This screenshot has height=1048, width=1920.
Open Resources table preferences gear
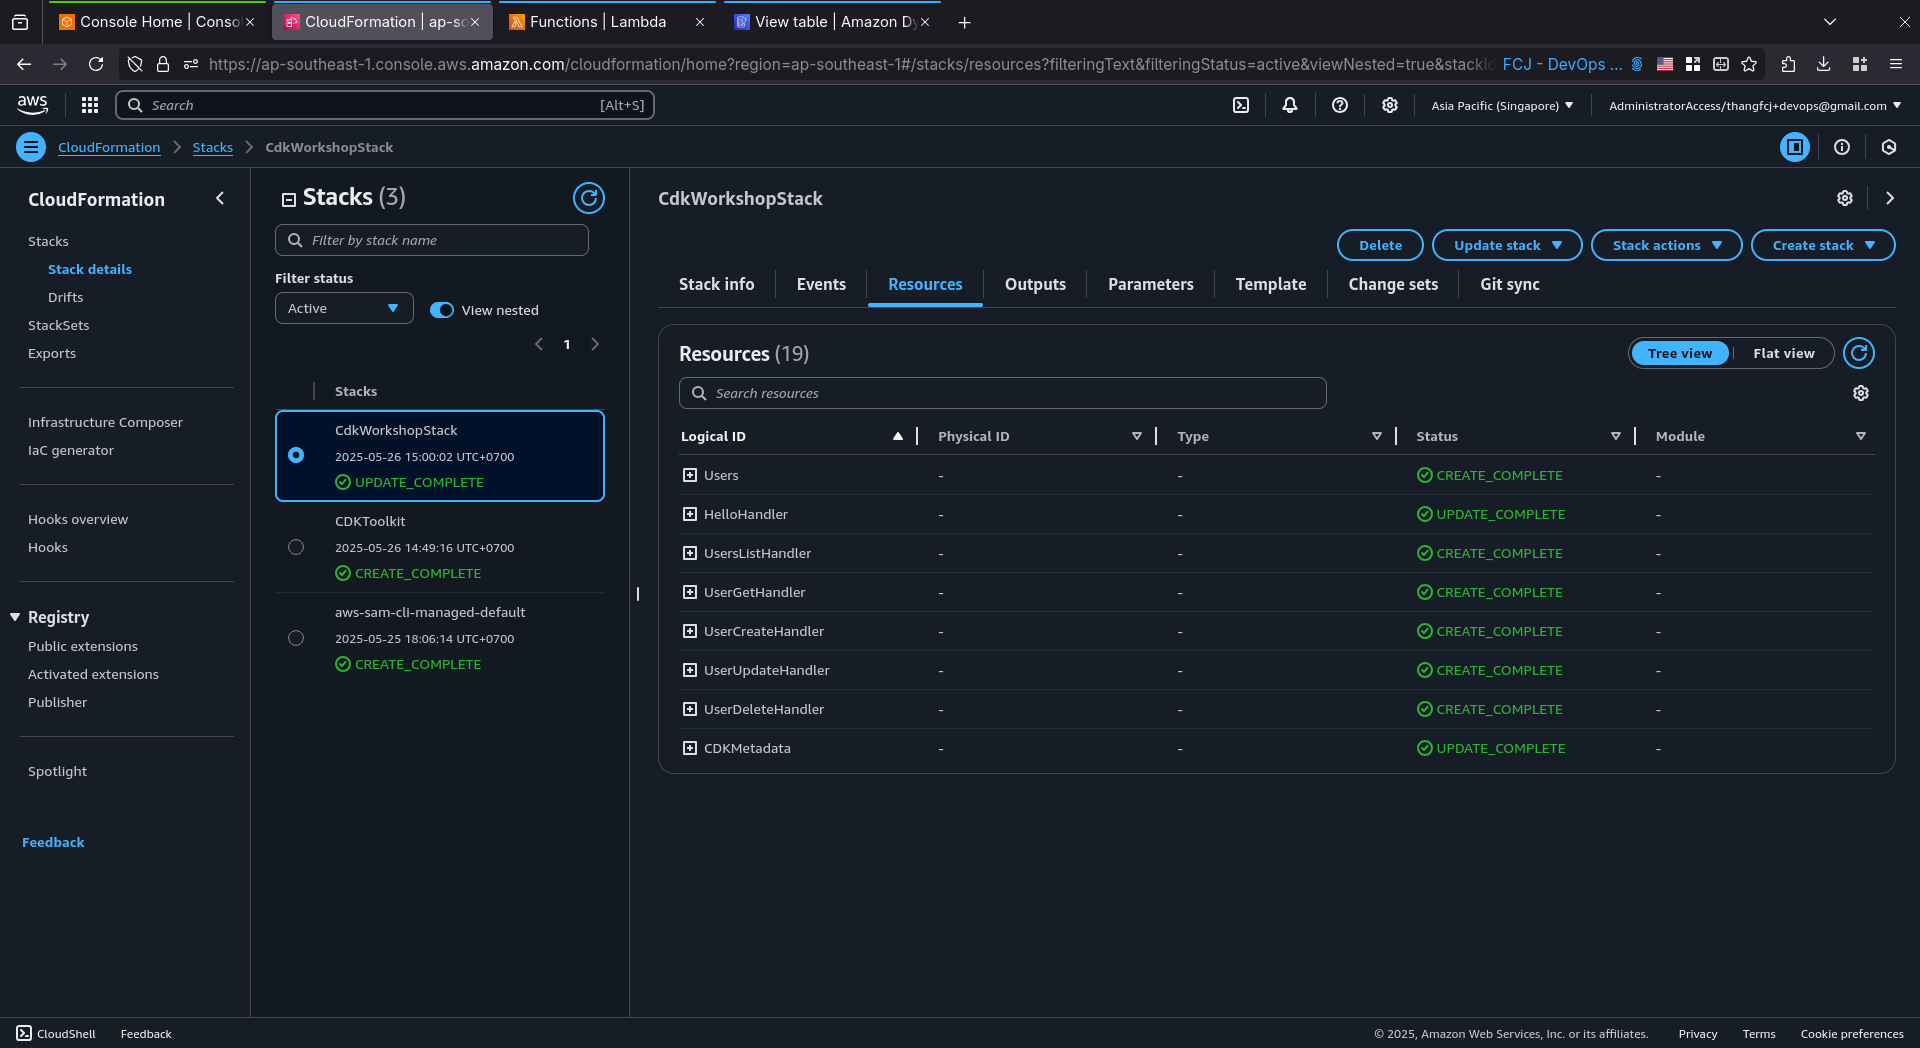point(1861,393)
